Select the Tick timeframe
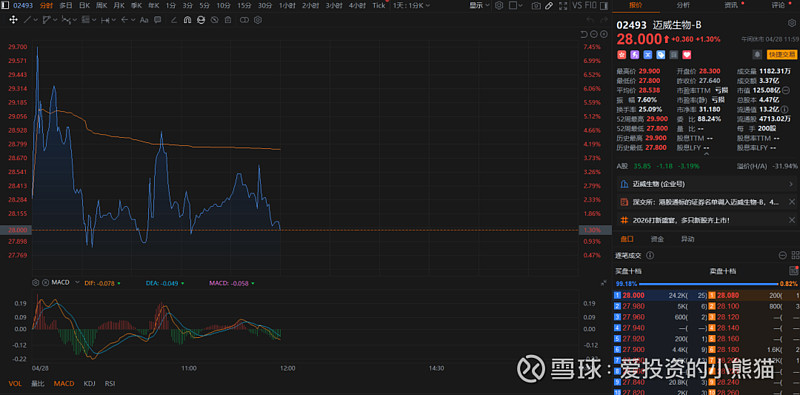This screenshot has width=800, height=395. 379,5
